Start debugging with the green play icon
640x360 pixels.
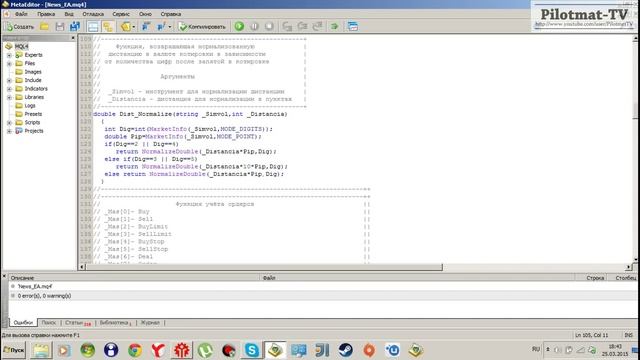[x=239, y=27]
